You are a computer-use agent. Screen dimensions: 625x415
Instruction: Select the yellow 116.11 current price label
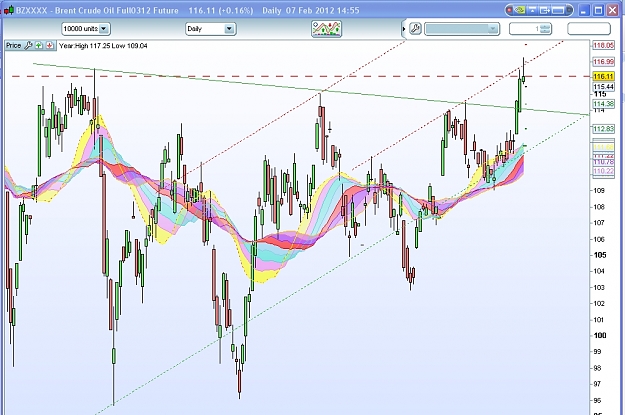(603, 76)
